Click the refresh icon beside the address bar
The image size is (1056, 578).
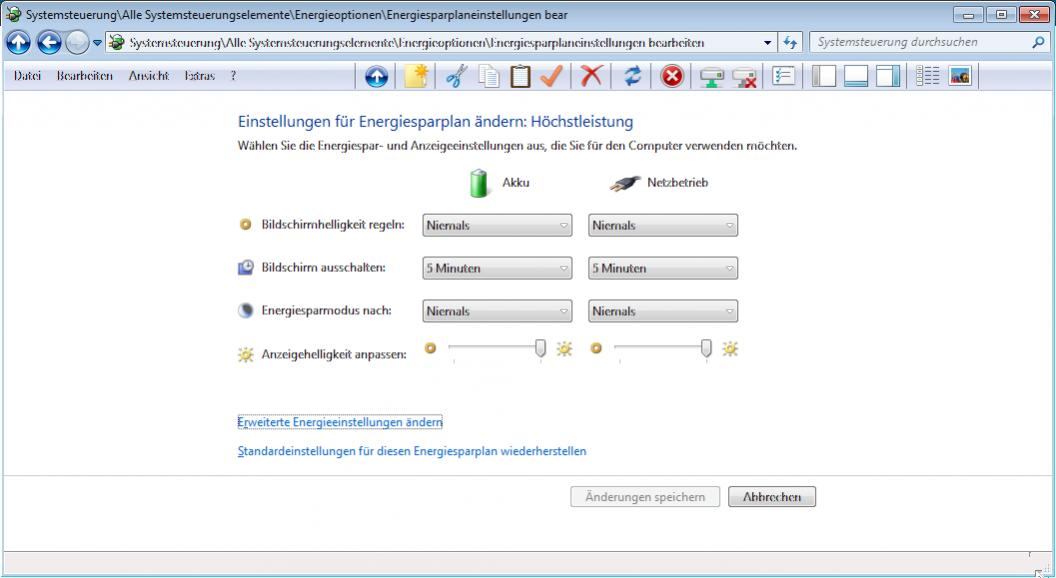[790, 42]
